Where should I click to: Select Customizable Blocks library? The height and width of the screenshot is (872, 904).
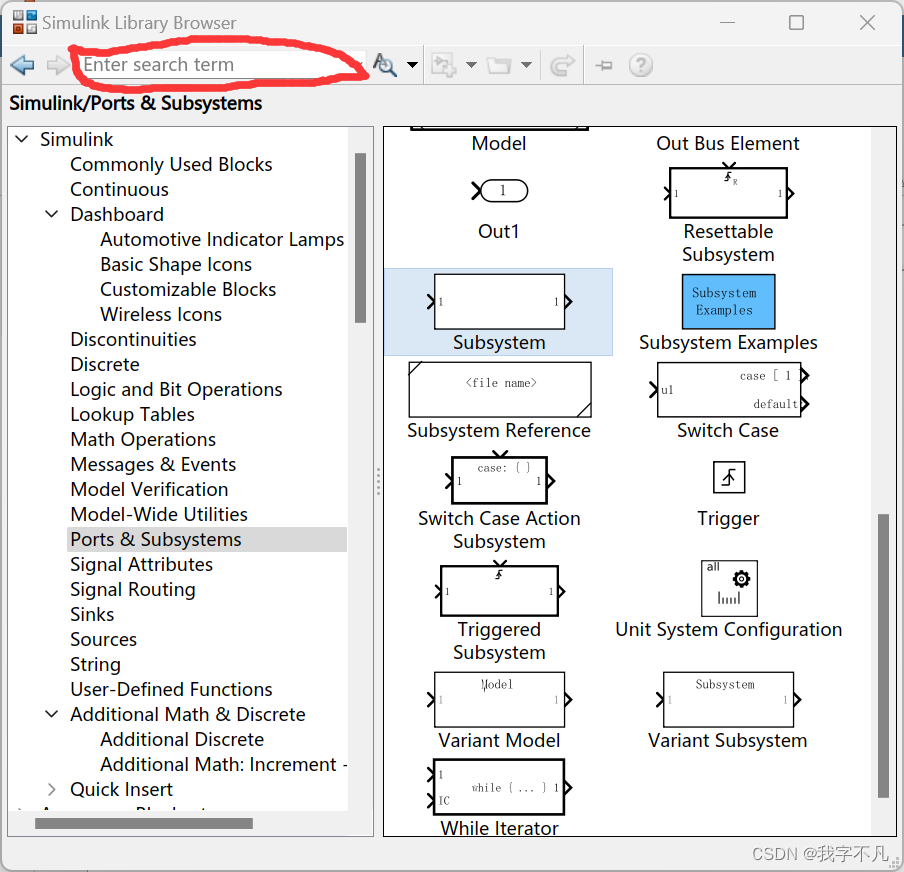[188, 289]
